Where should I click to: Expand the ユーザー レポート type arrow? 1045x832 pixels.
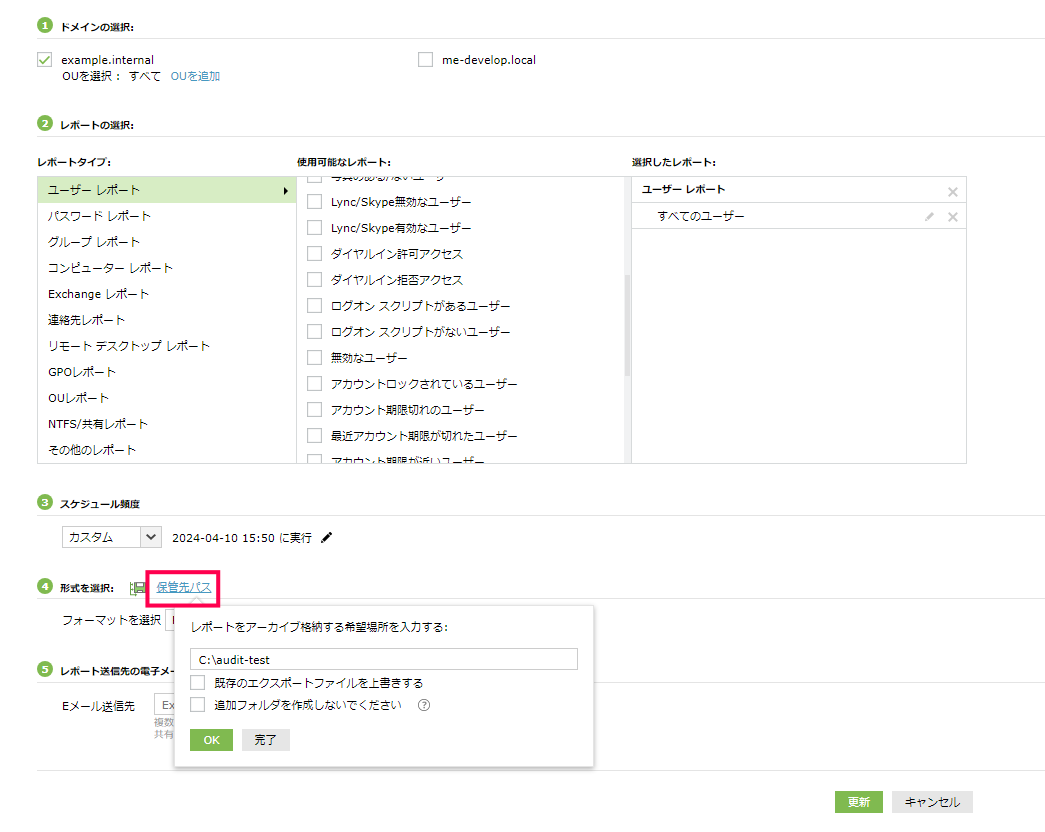pos(286,190)
